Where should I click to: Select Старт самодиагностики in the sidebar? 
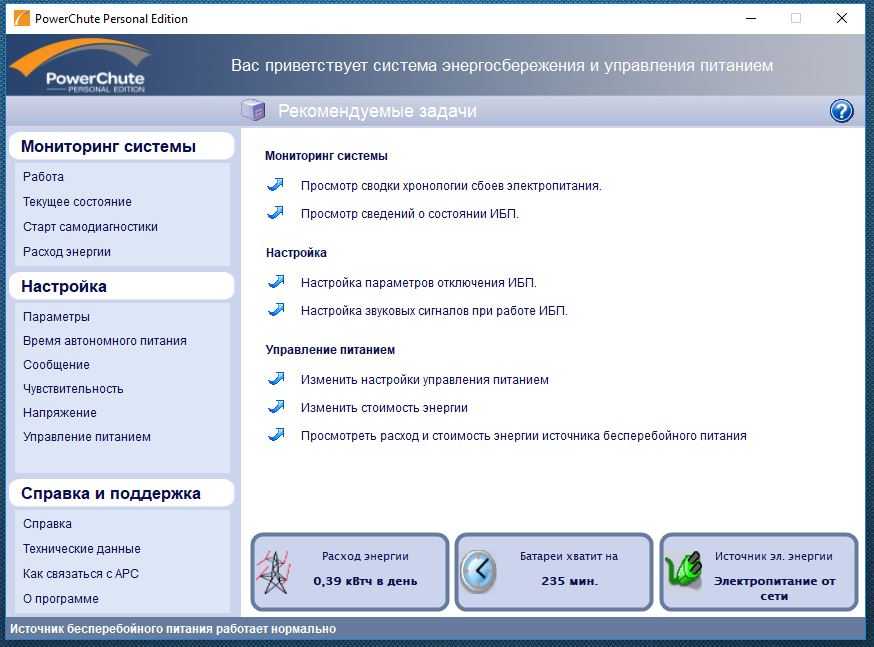[x=90, y=227]
